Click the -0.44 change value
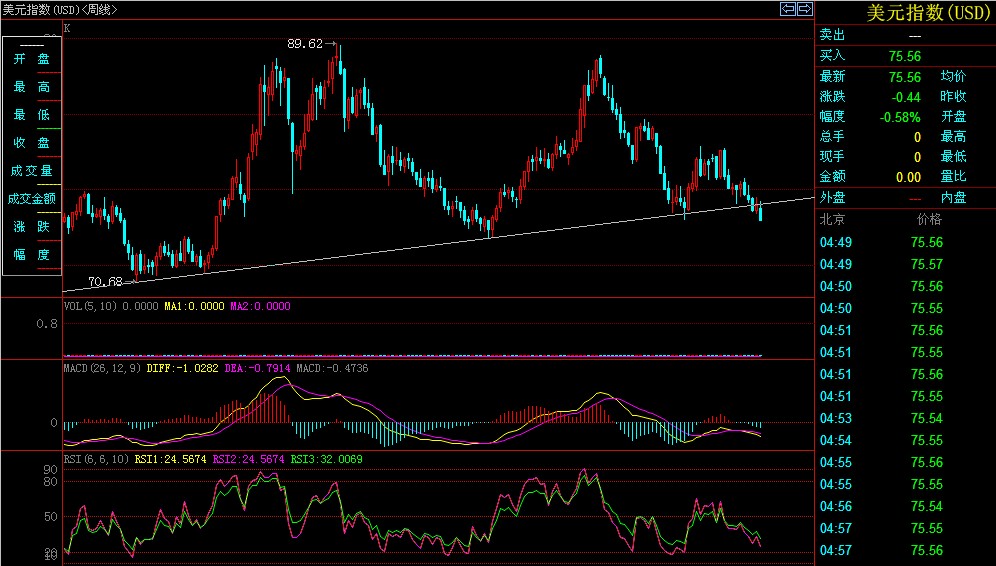Screen dimensions: 996x566 (x=906, y=97)
